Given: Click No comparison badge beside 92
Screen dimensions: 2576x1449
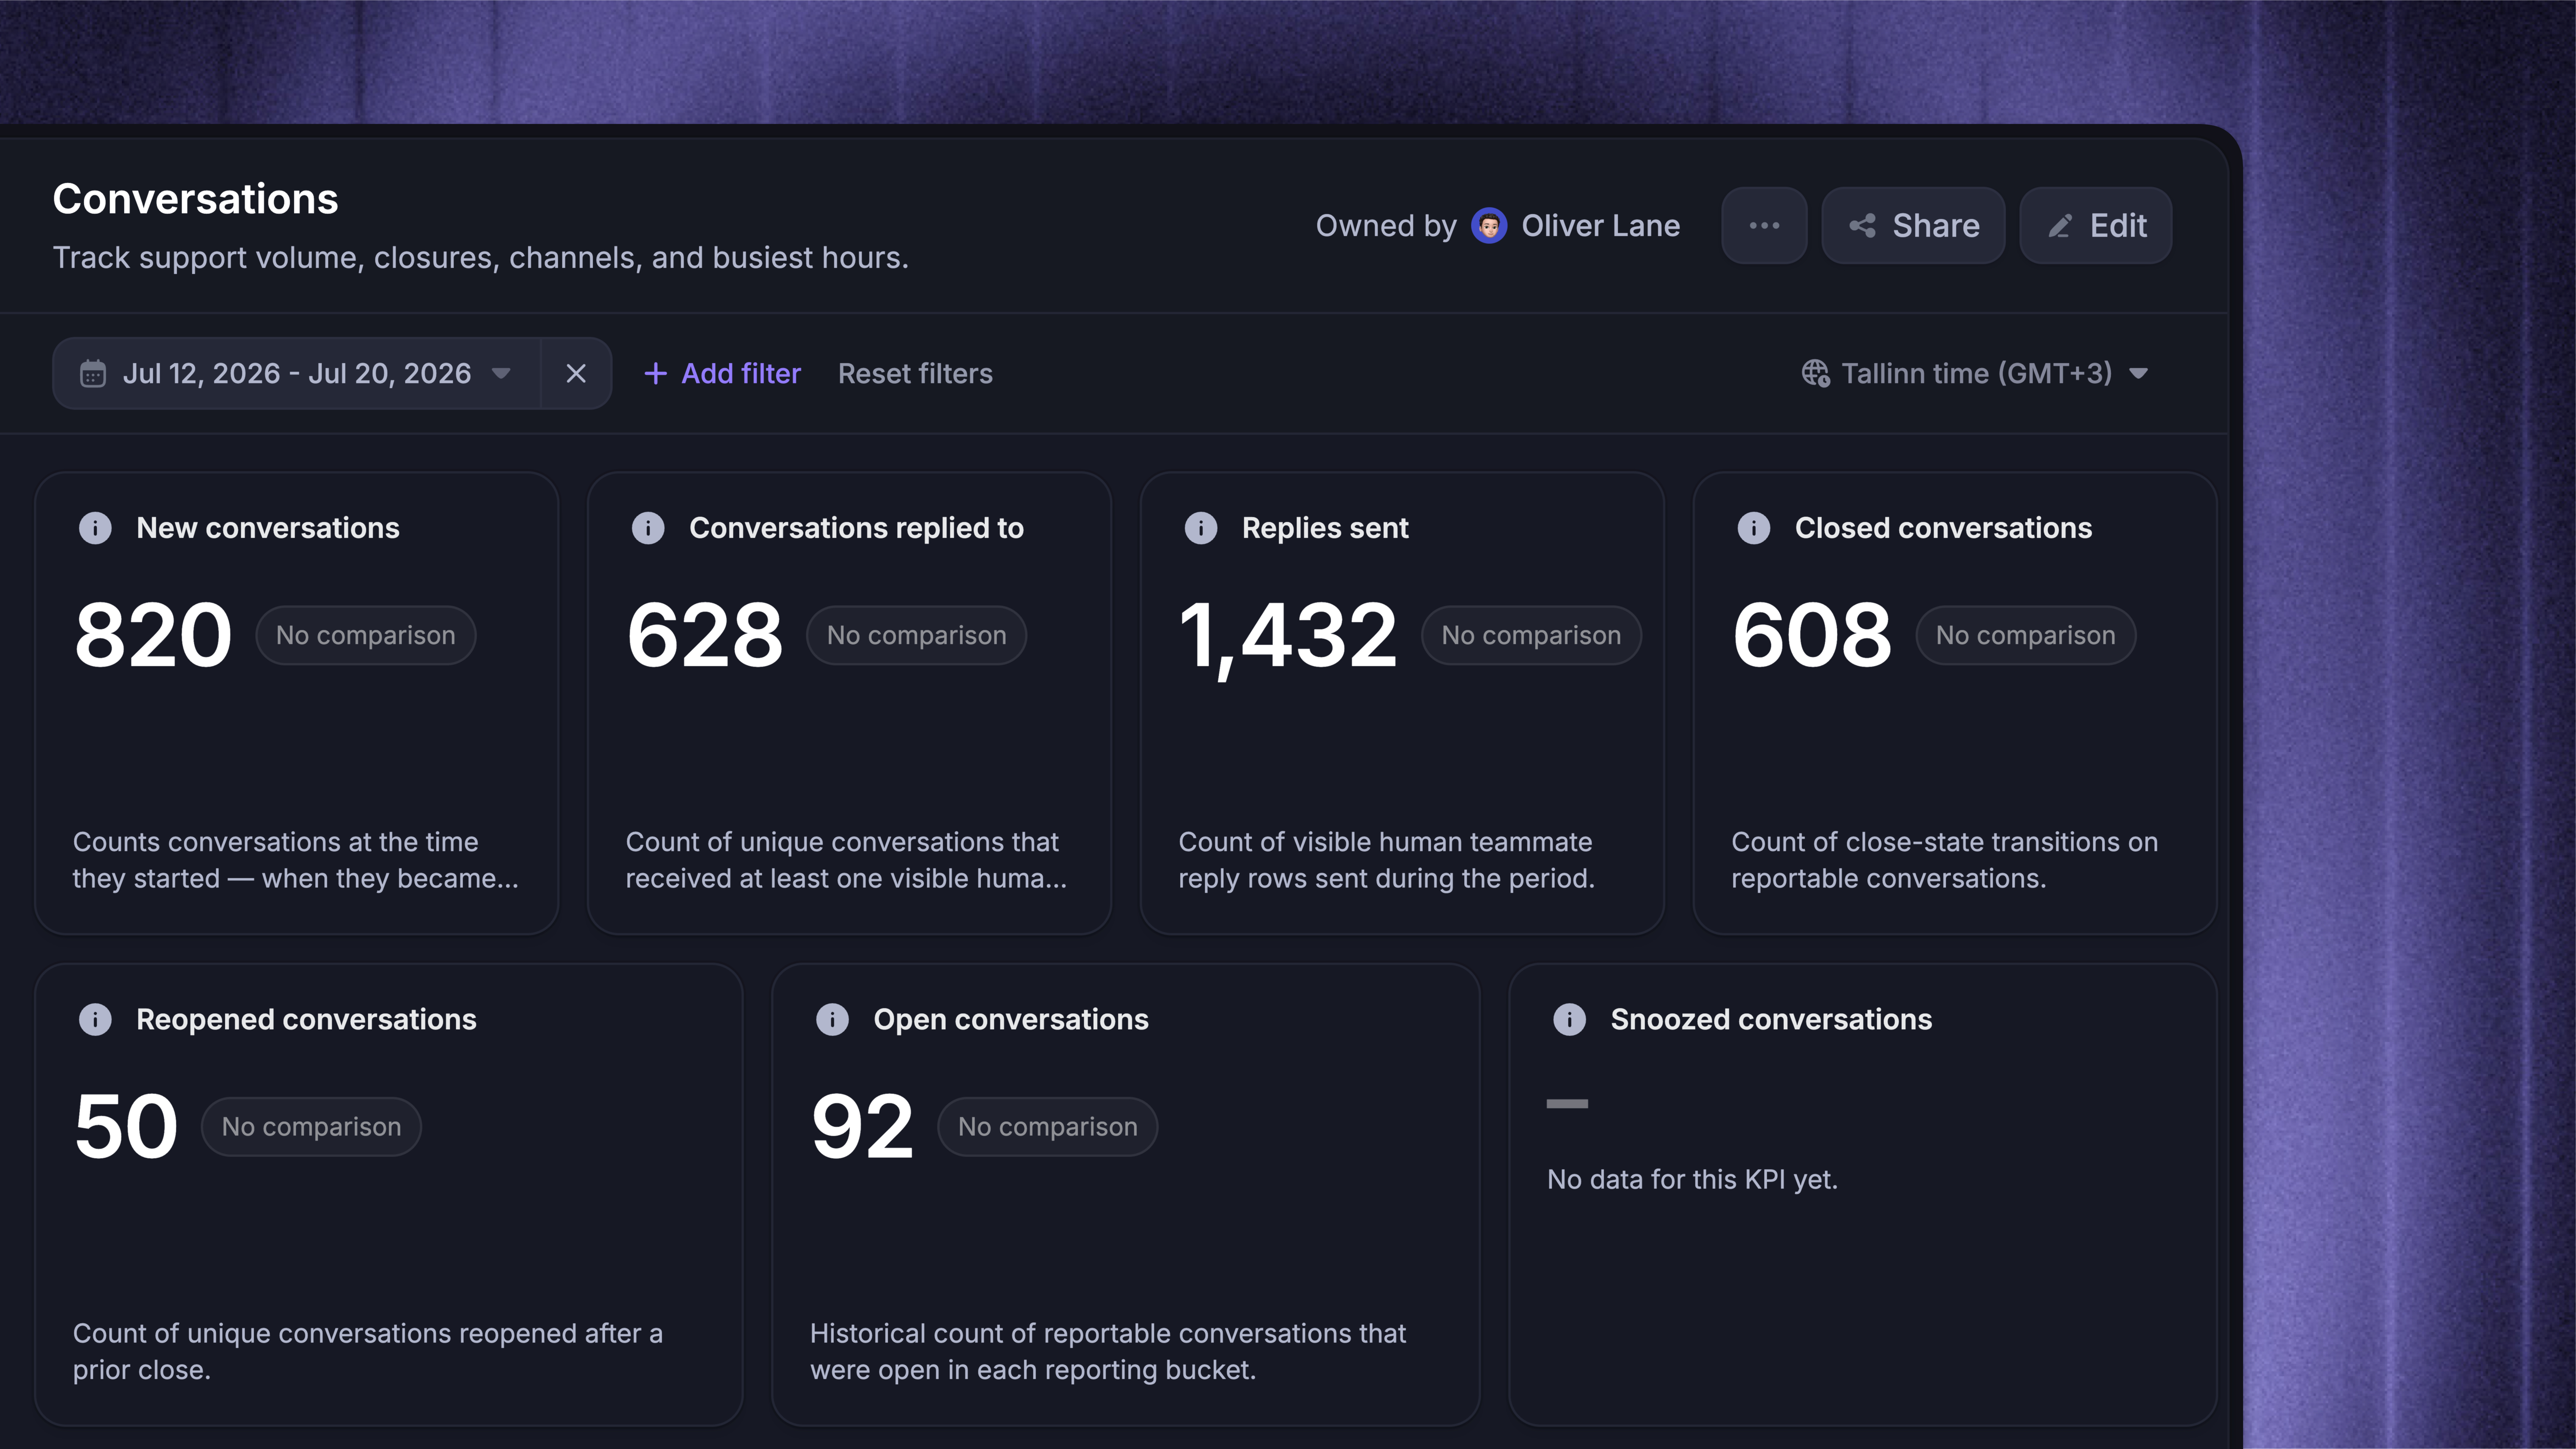Looking at the screenshot, I should coord(1048,1127).
